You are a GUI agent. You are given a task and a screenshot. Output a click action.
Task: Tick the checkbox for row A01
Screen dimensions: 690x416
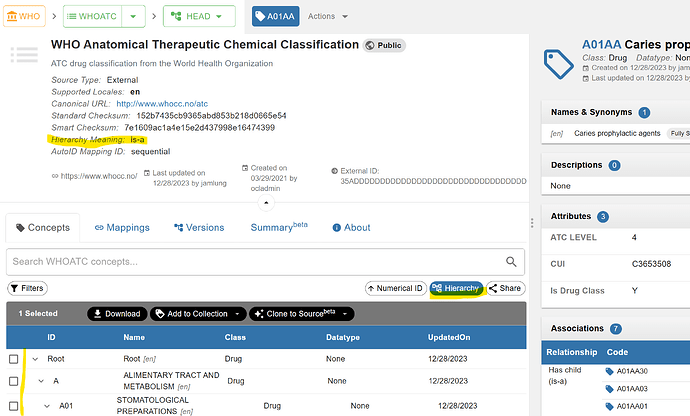[14, 406]
